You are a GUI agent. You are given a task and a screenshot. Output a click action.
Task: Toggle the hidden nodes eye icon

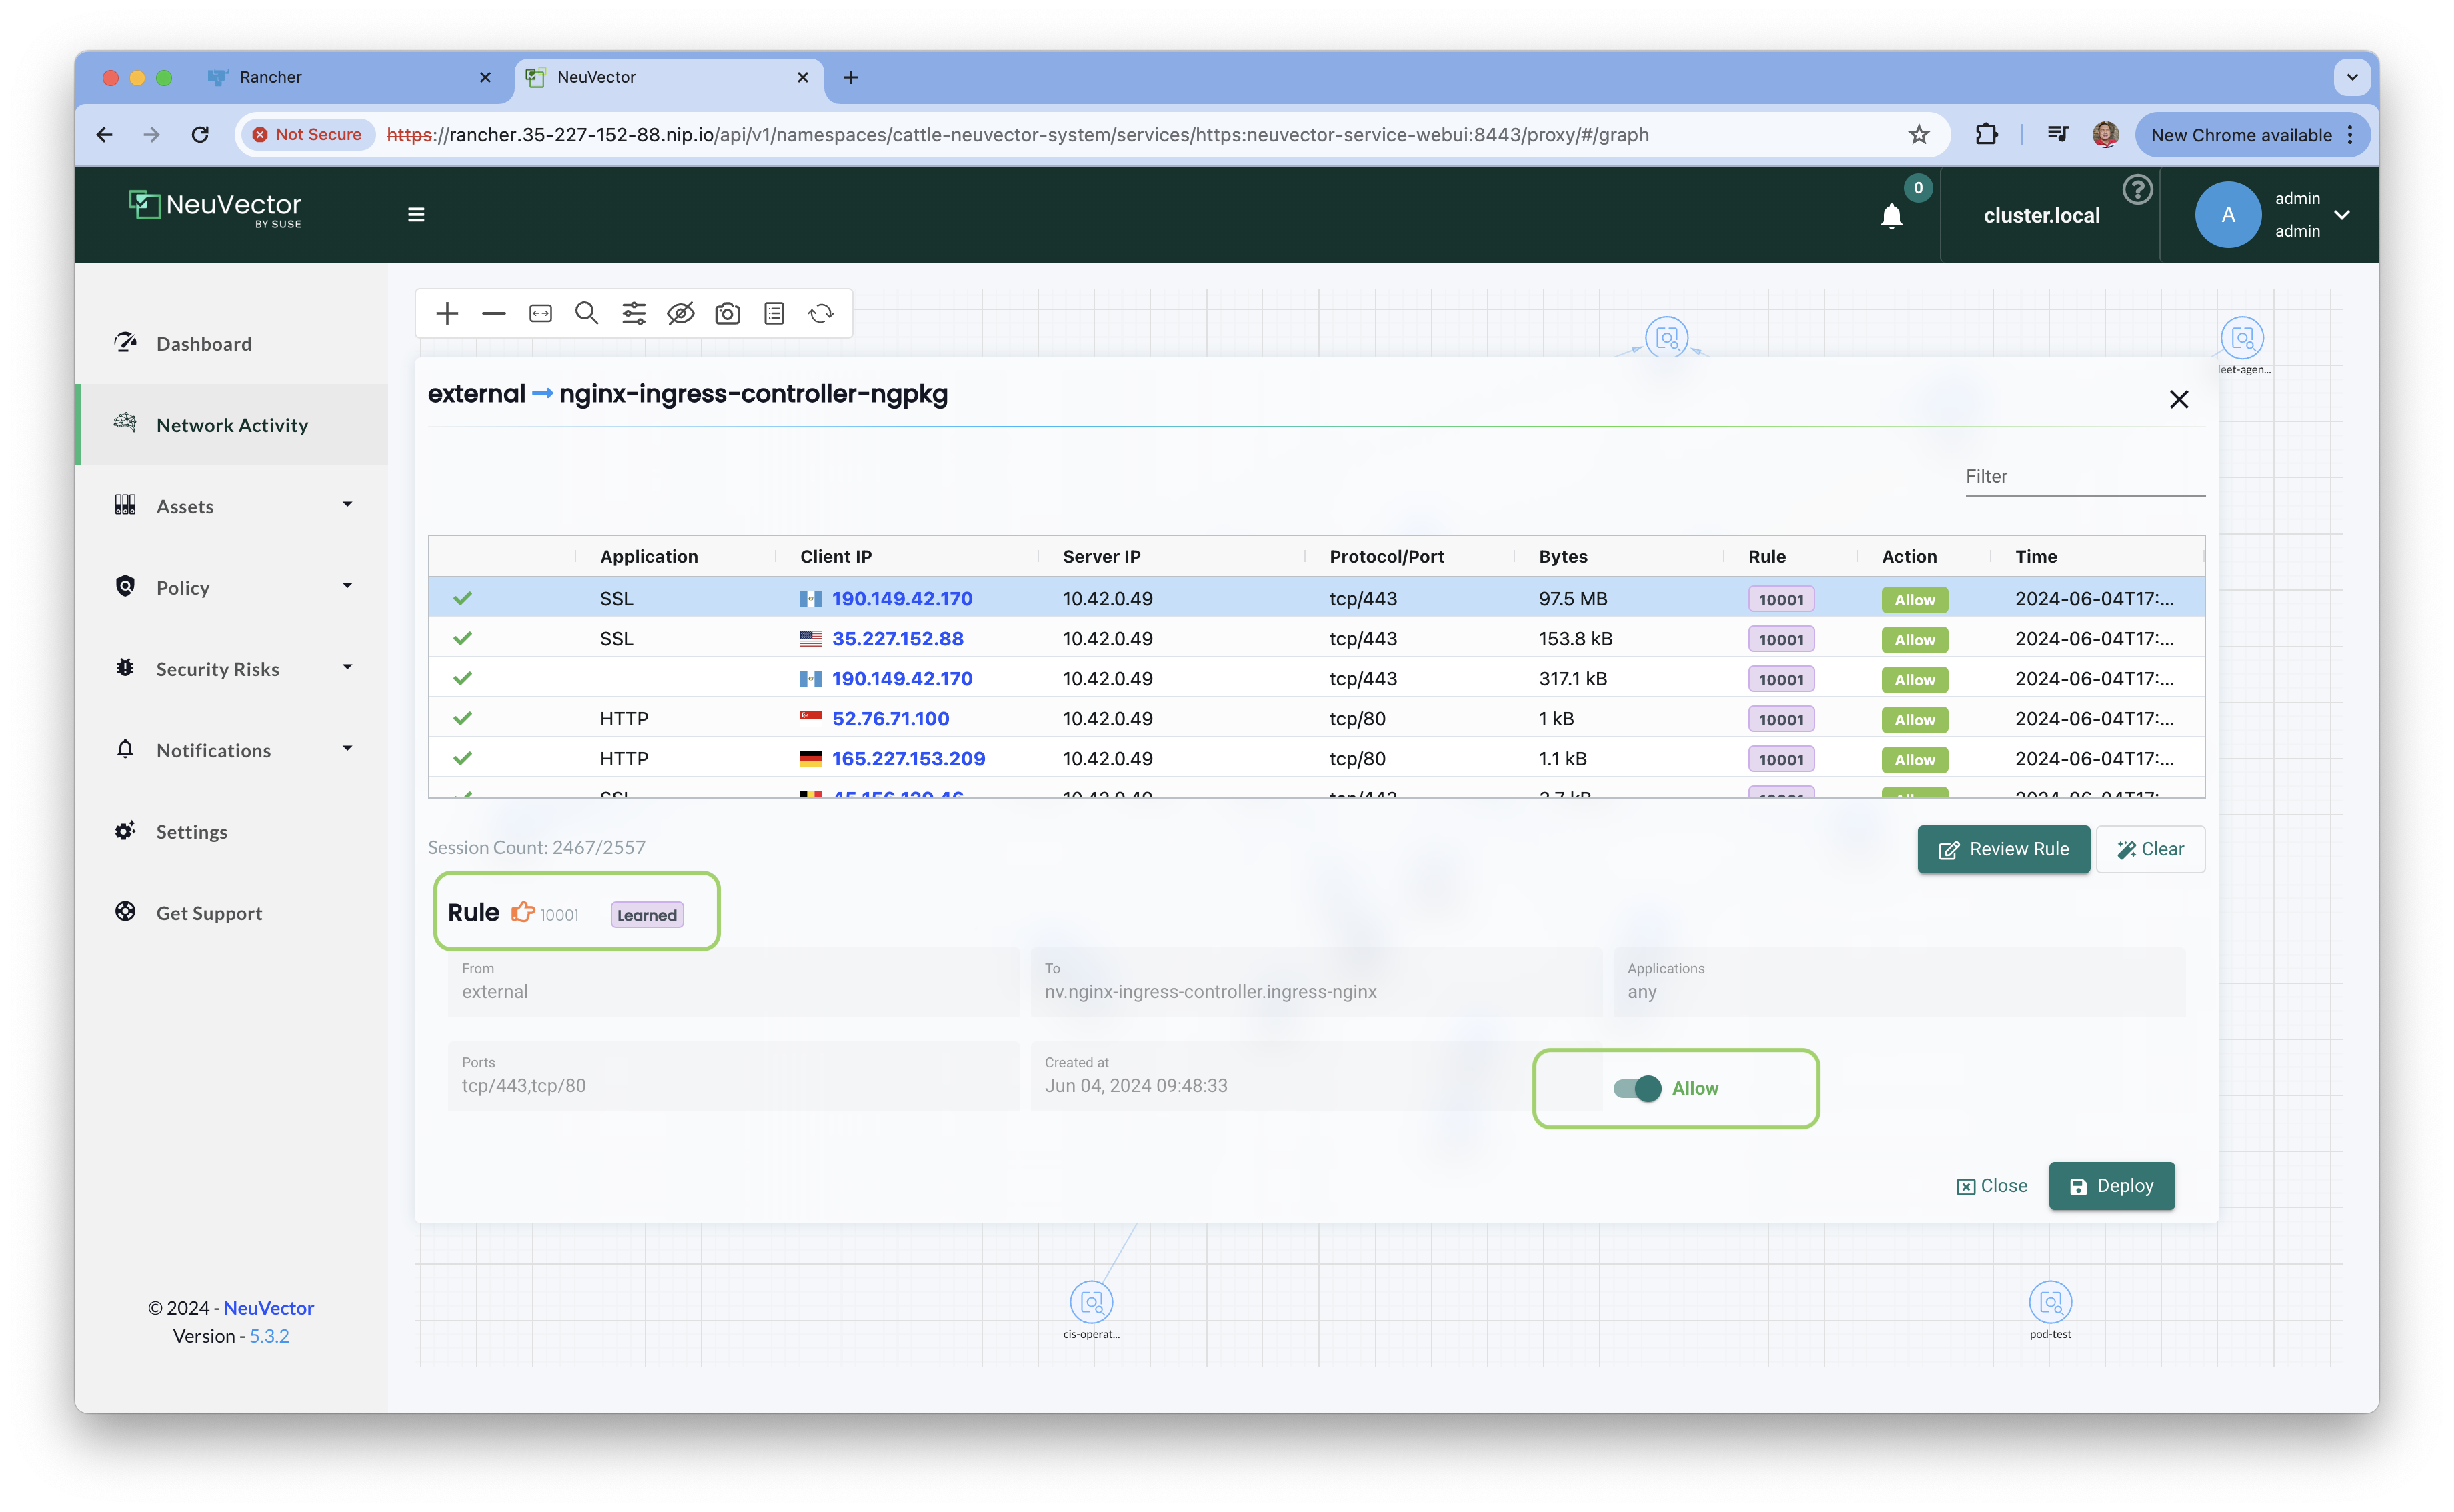(681, 314)
